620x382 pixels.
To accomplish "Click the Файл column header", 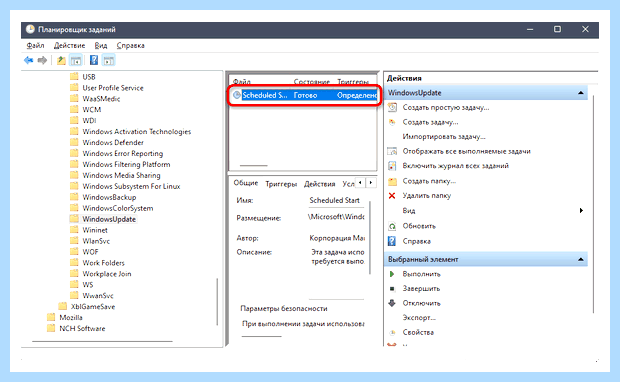I will click(x=242, y=82).
